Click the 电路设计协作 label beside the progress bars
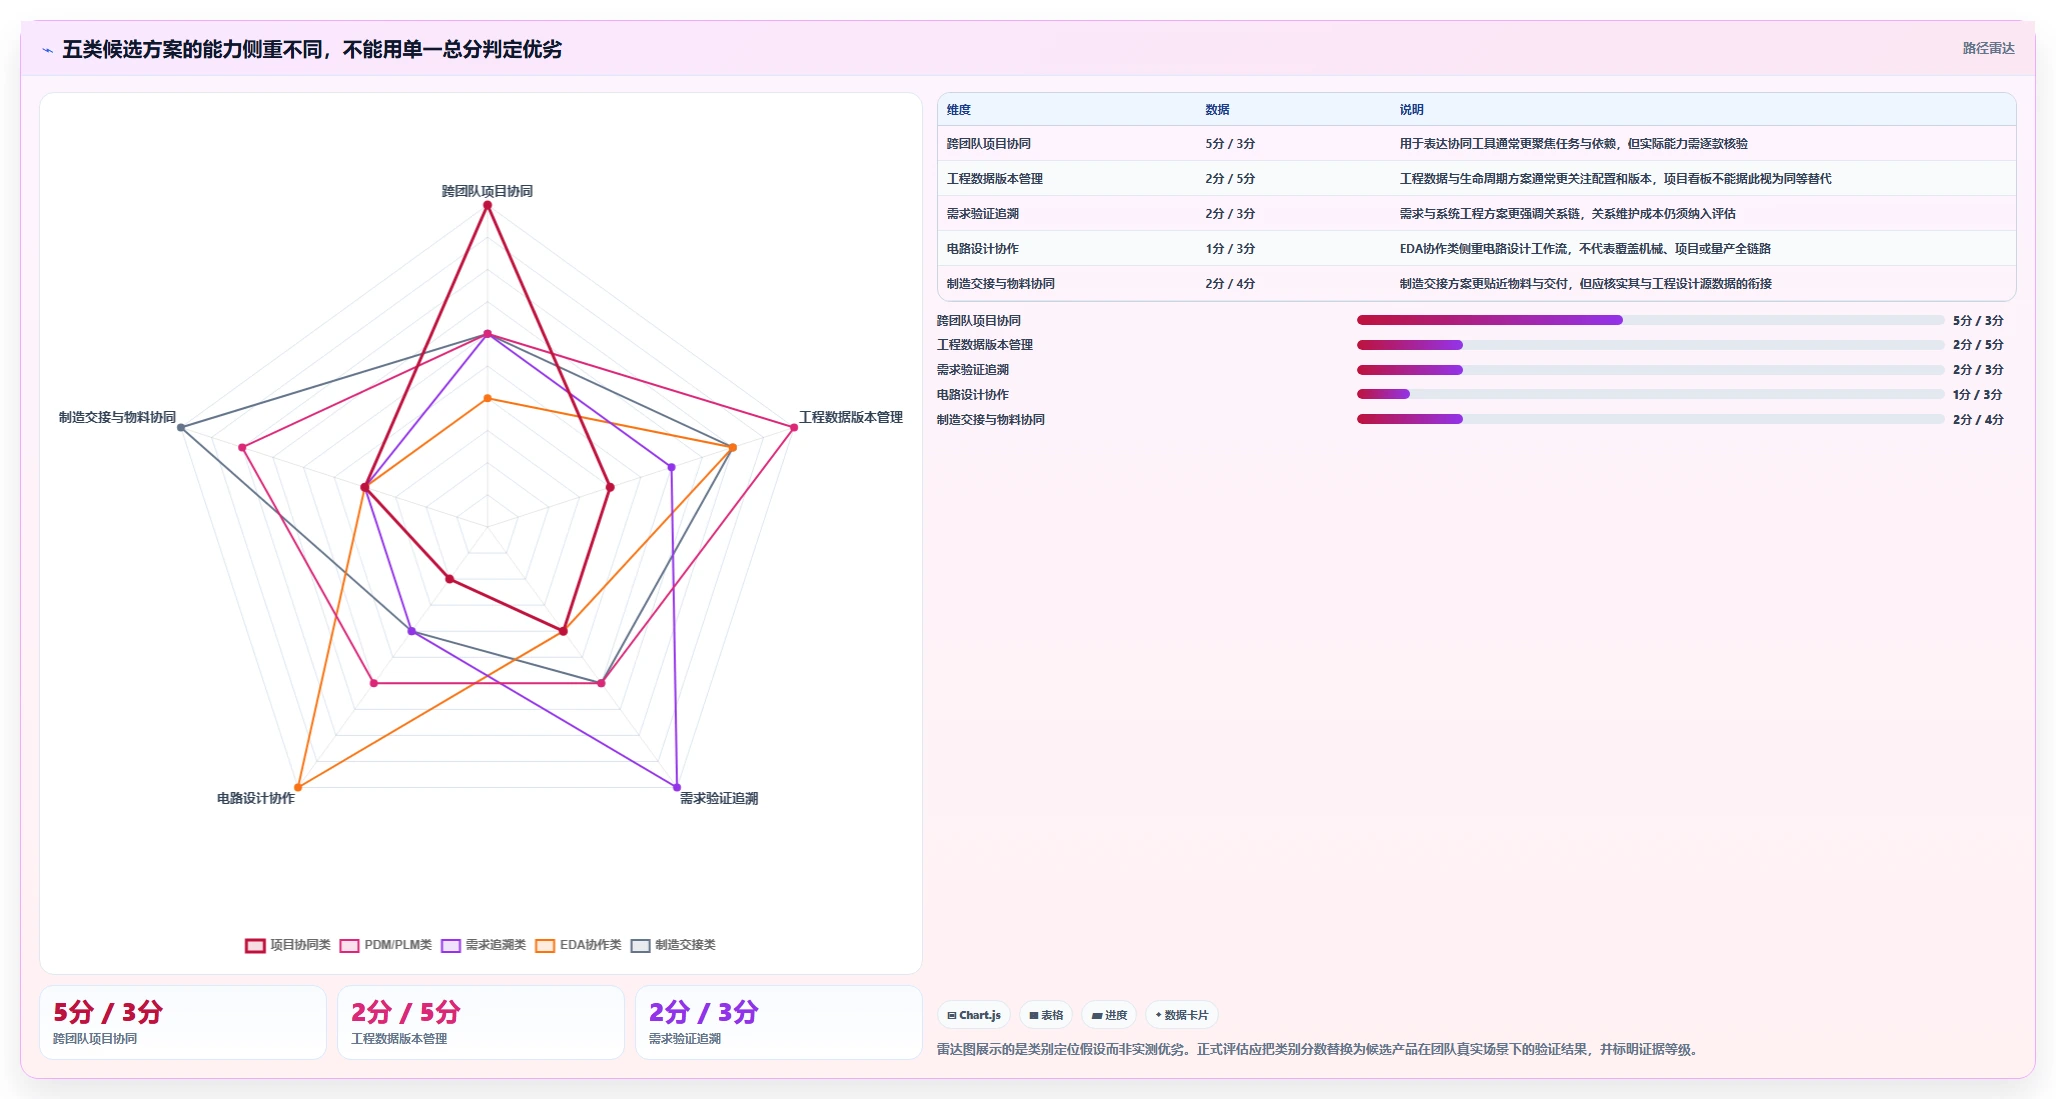 click(972, 395)
